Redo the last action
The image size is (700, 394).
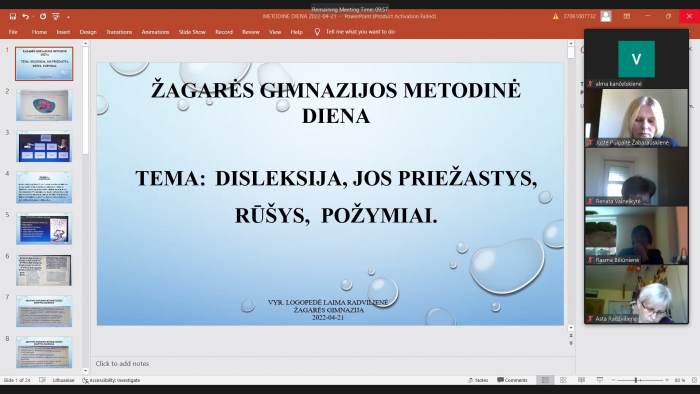pyautogui.click(x=43, y=17)
